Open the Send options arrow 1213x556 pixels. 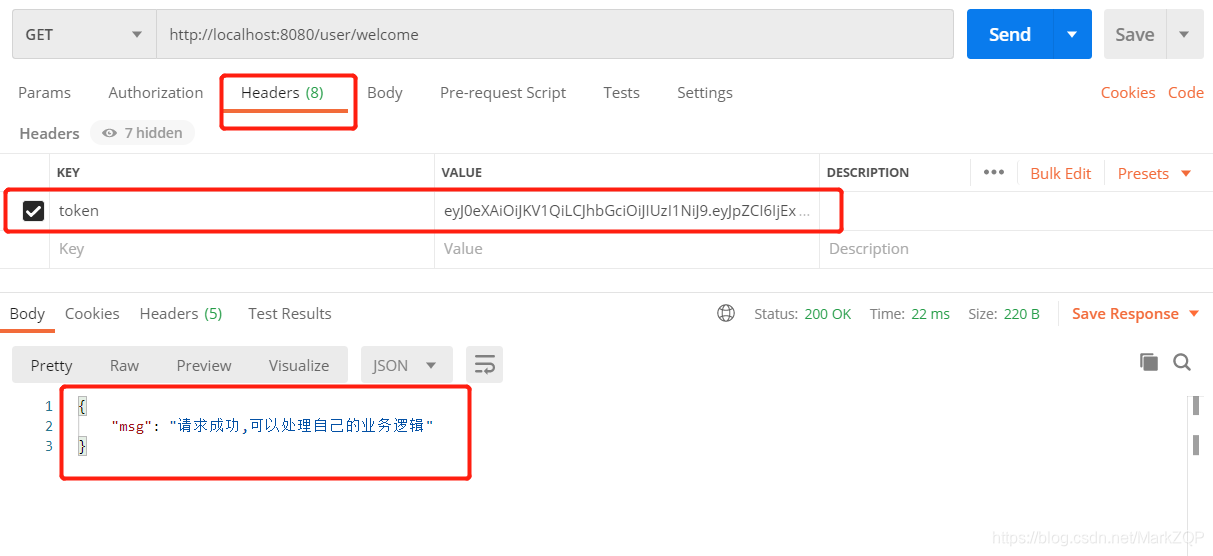click(x=1072, y=34)
